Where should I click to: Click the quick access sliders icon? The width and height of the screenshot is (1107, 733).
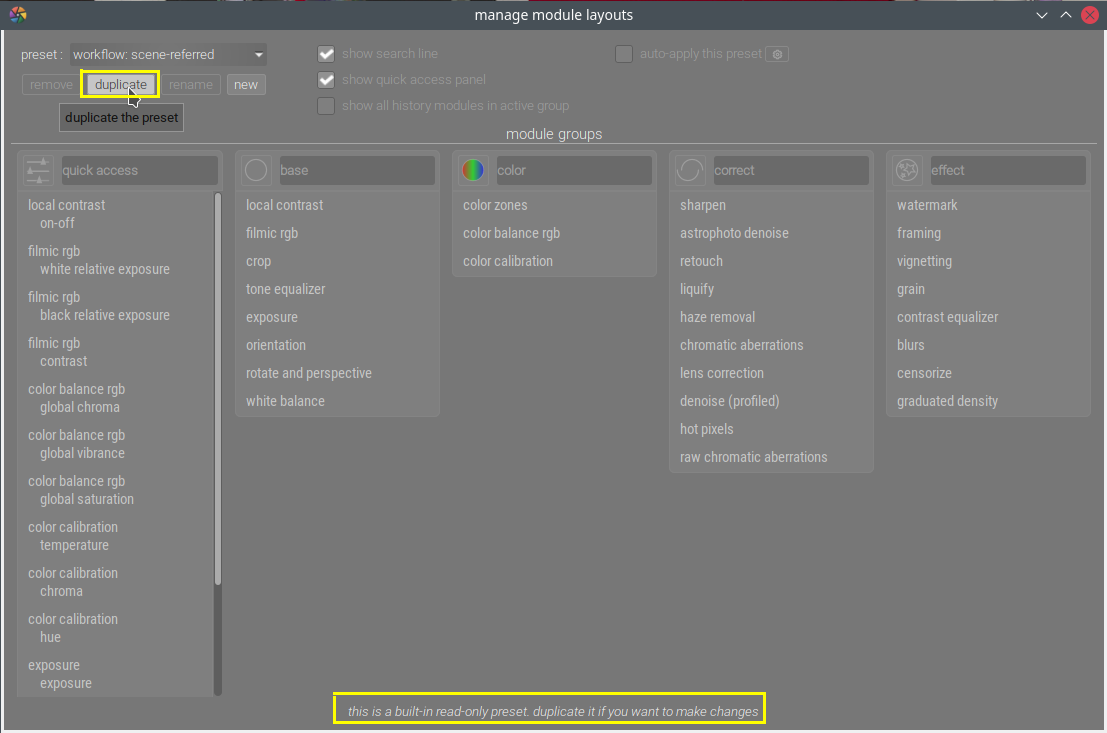[x=38, y=170]
